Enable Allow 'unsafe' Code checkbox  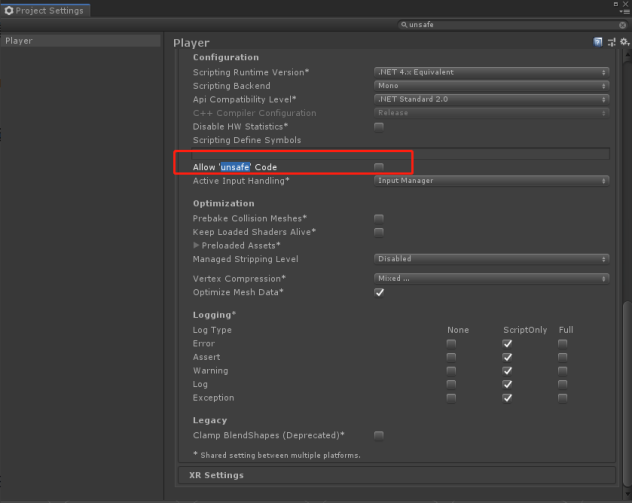pos(378,167)
